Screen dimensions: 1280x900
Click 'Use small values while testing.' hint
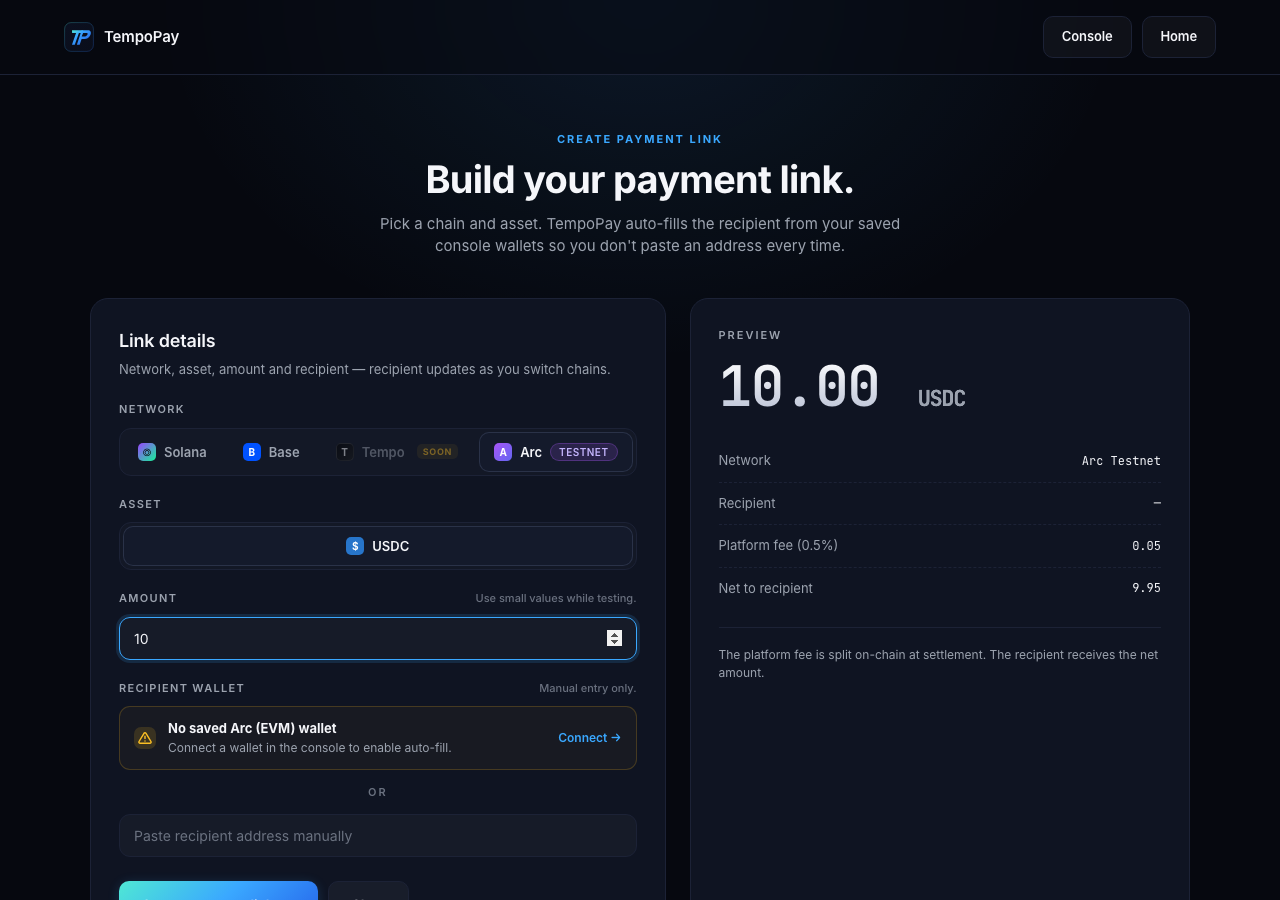pyautogui.click(x=556, y=598)
